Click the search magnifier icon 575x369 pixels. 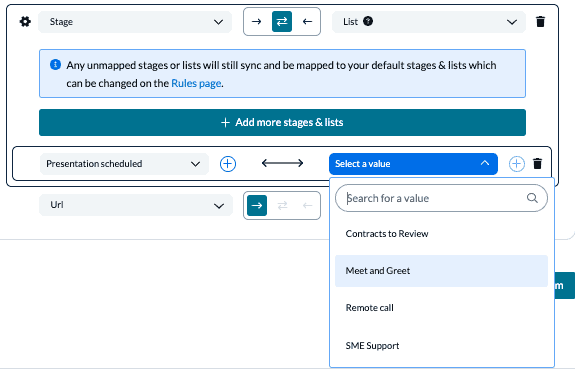pyautogui.click(x=532, y=198)
